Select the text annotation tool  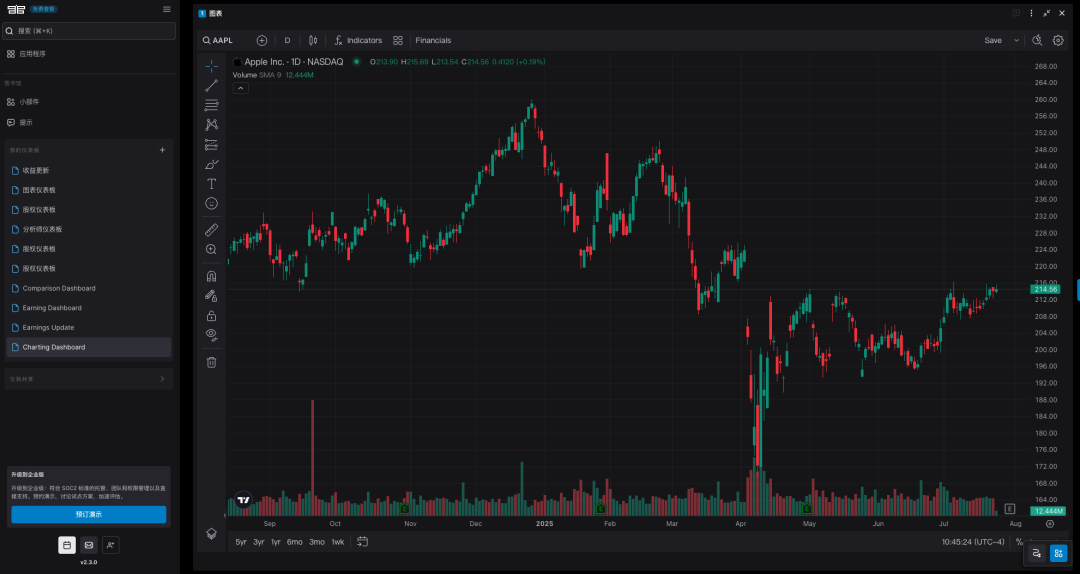[211, 184]
